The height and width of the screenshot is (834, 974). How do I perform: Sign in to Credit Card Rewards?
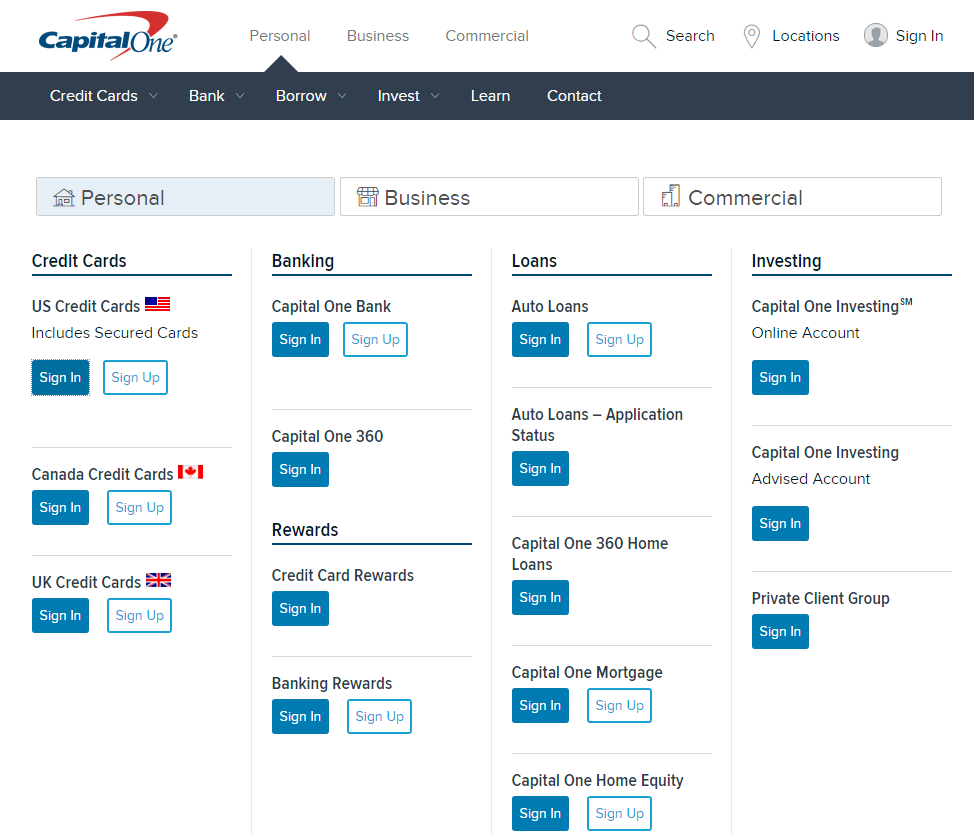(x=300, y=609)
